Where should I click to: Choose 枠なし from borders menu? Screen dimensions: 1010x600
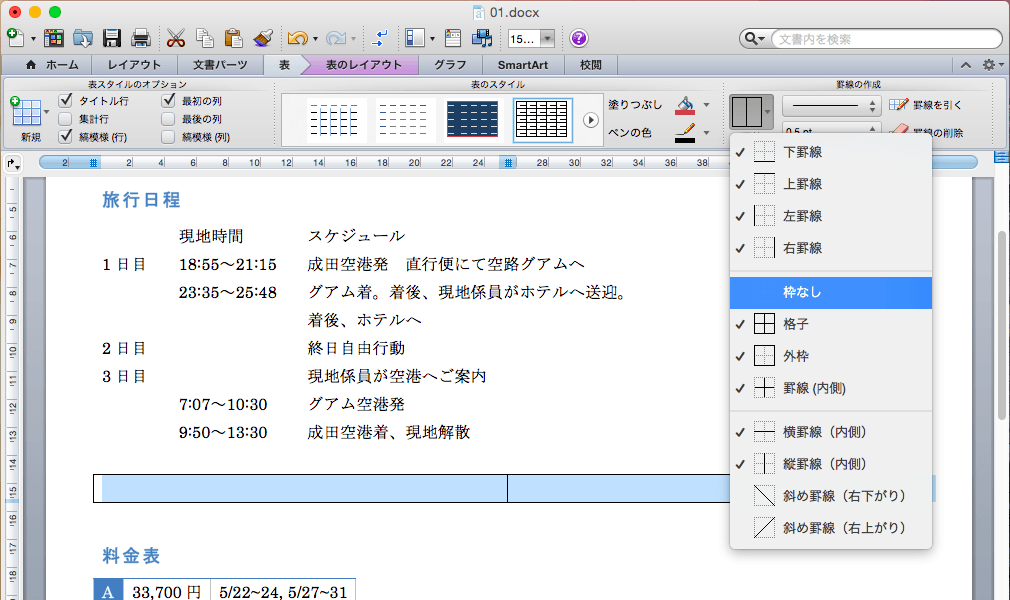831,293
